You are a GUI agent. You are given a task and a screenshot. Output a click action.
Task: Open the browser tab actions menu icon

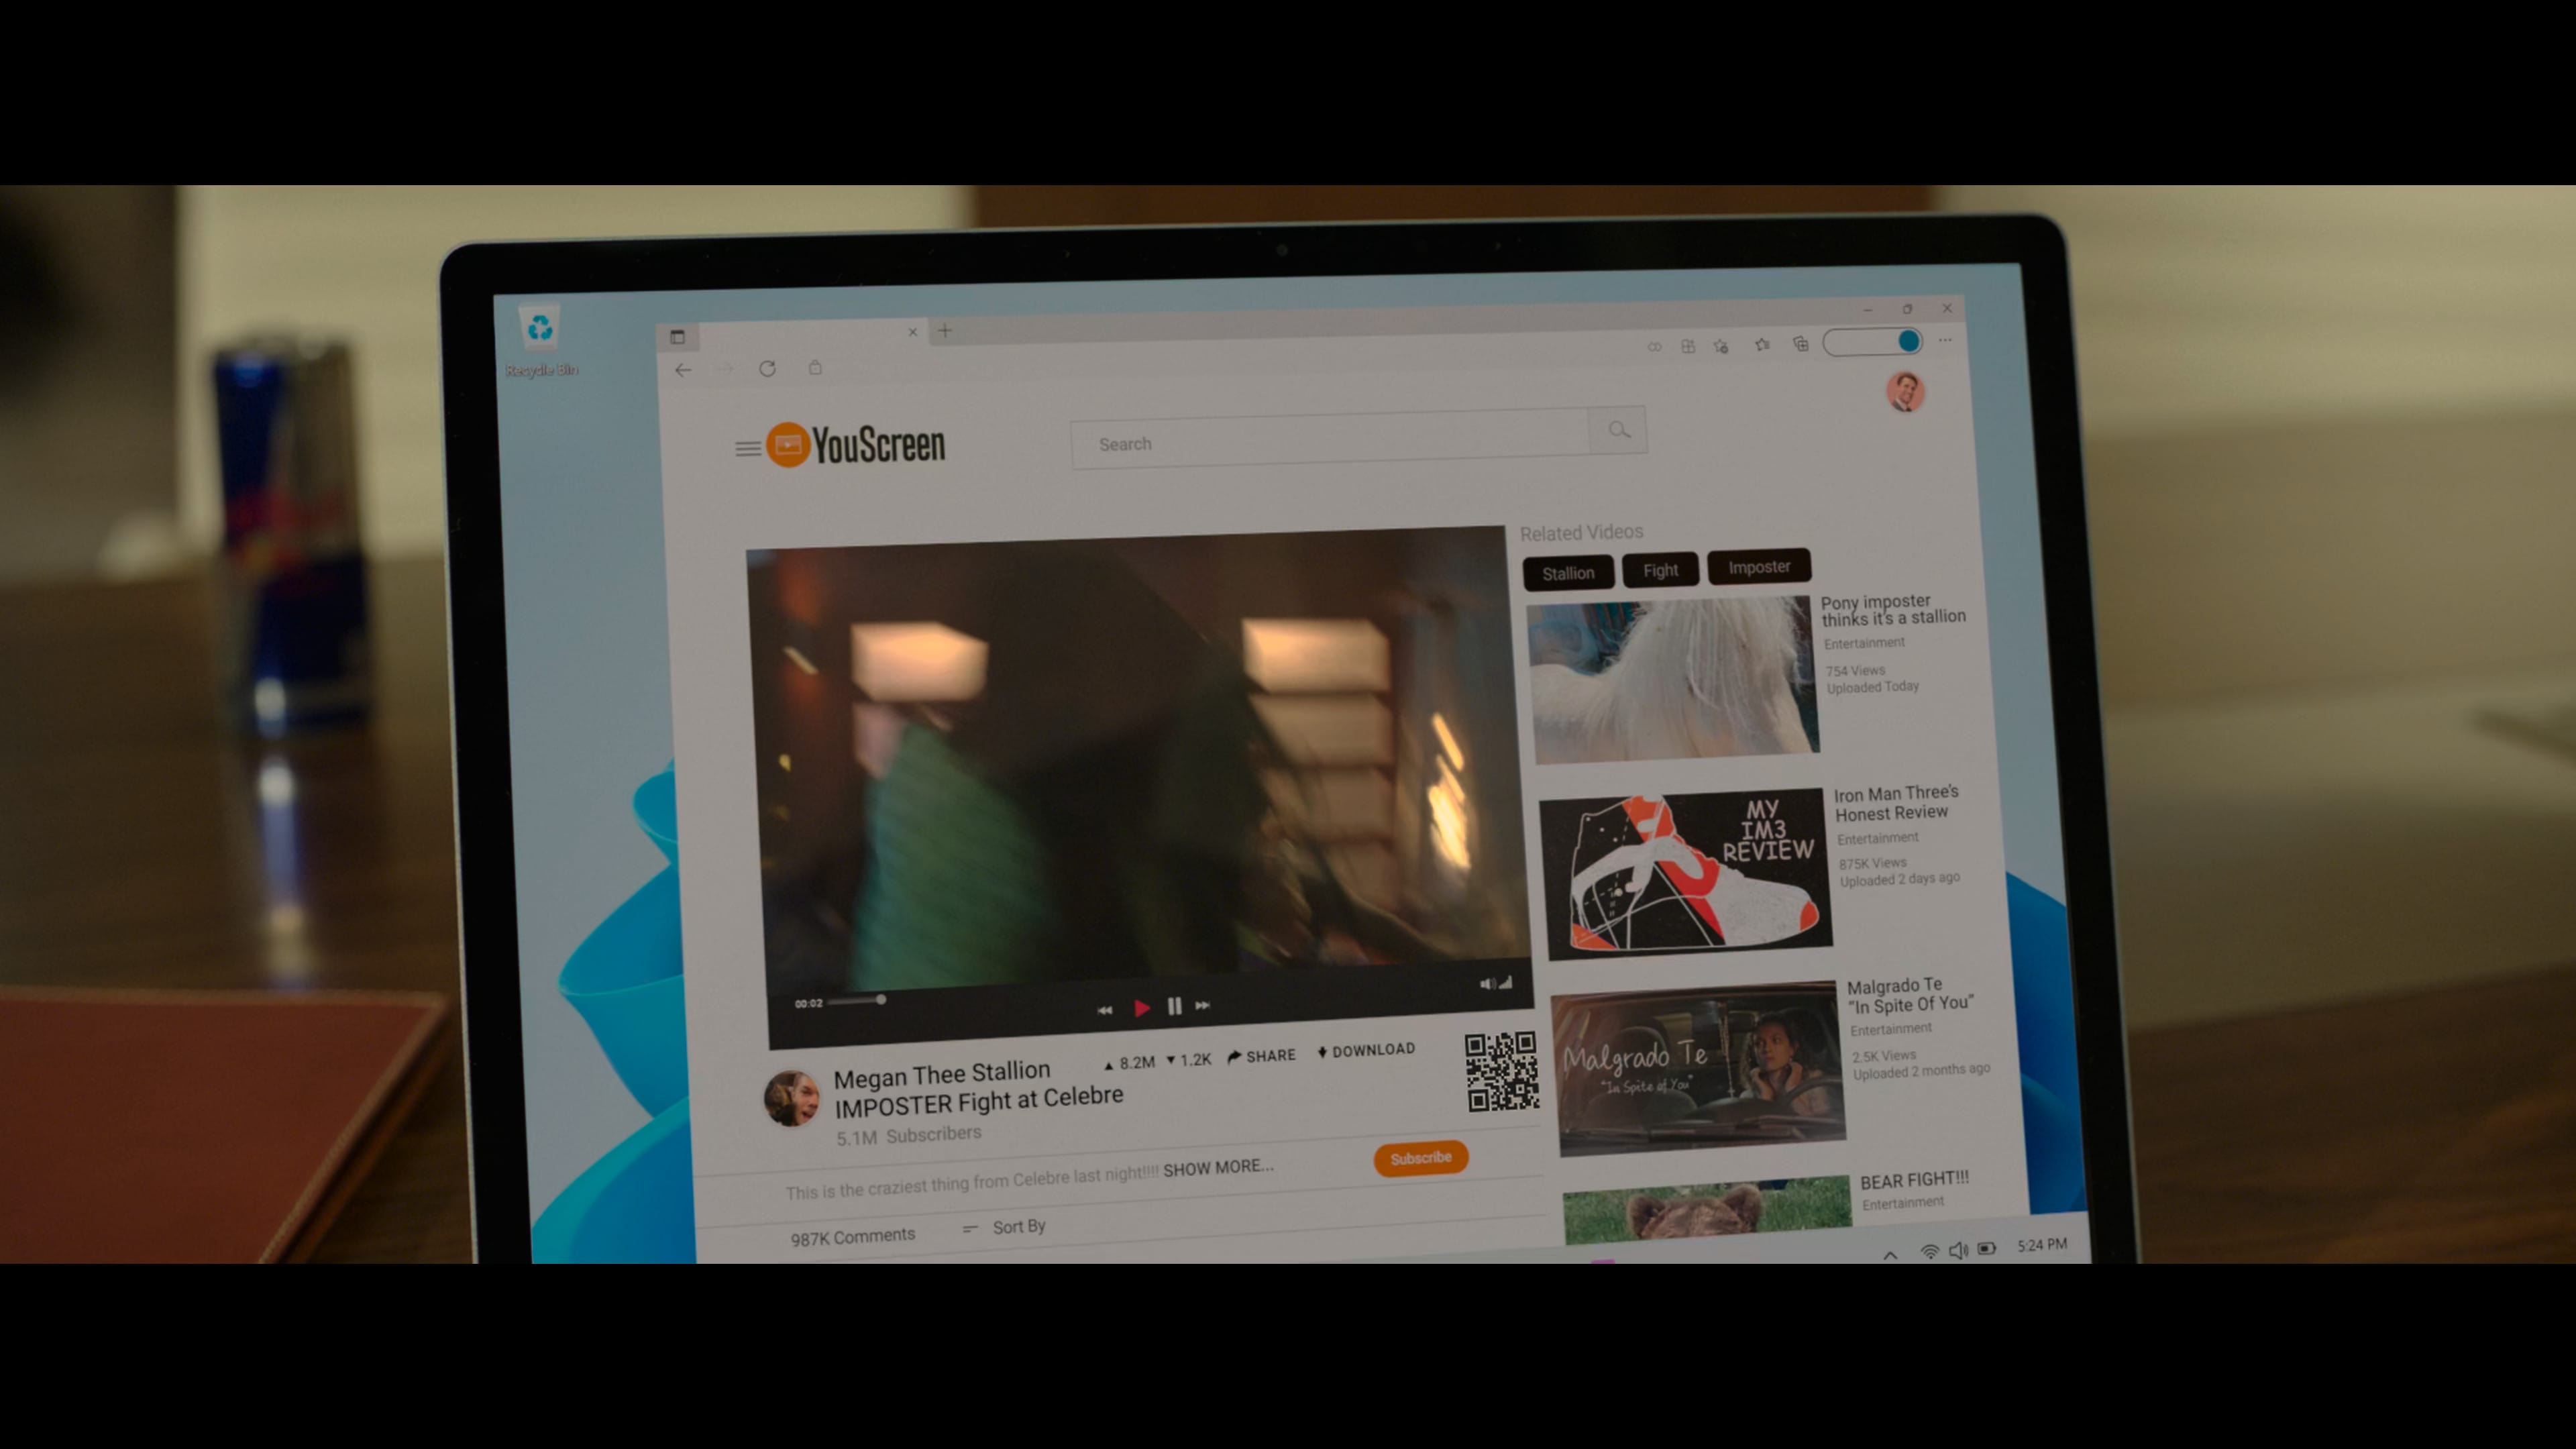pos(677,337)
